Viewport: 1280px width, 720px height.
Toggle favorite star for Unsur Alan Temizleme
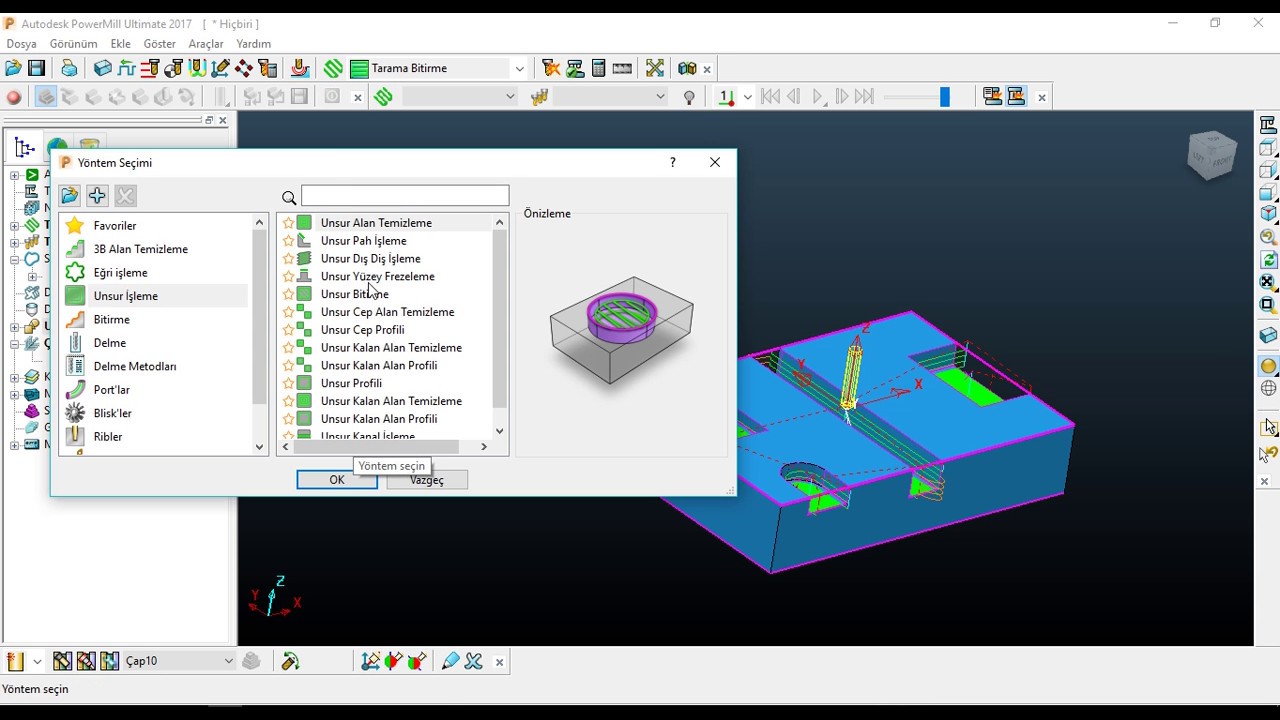pyautogui.click(x=289, y=223)
